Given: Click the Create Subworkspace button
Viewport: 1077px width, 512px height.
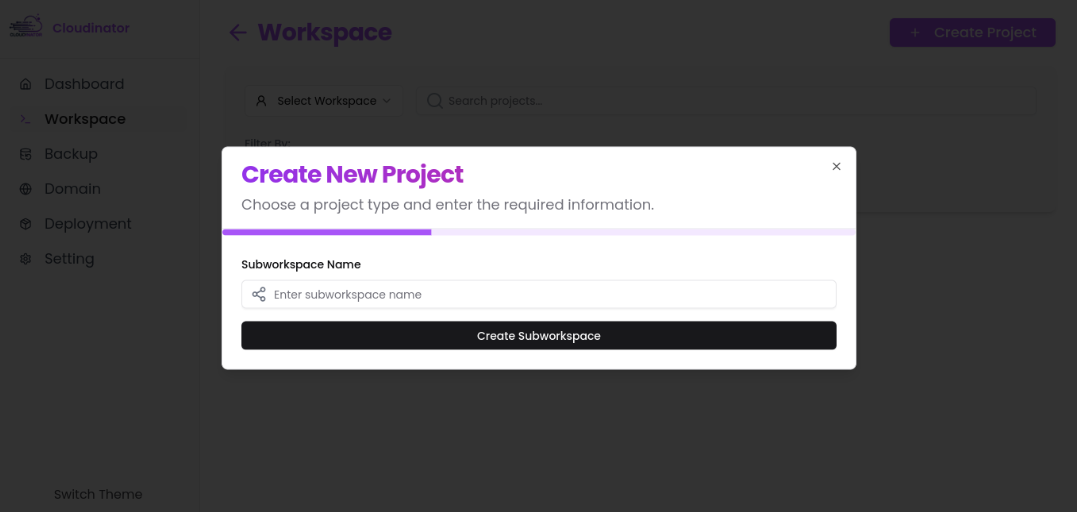Looking at the screenshot, I should (x=538, y=335).
